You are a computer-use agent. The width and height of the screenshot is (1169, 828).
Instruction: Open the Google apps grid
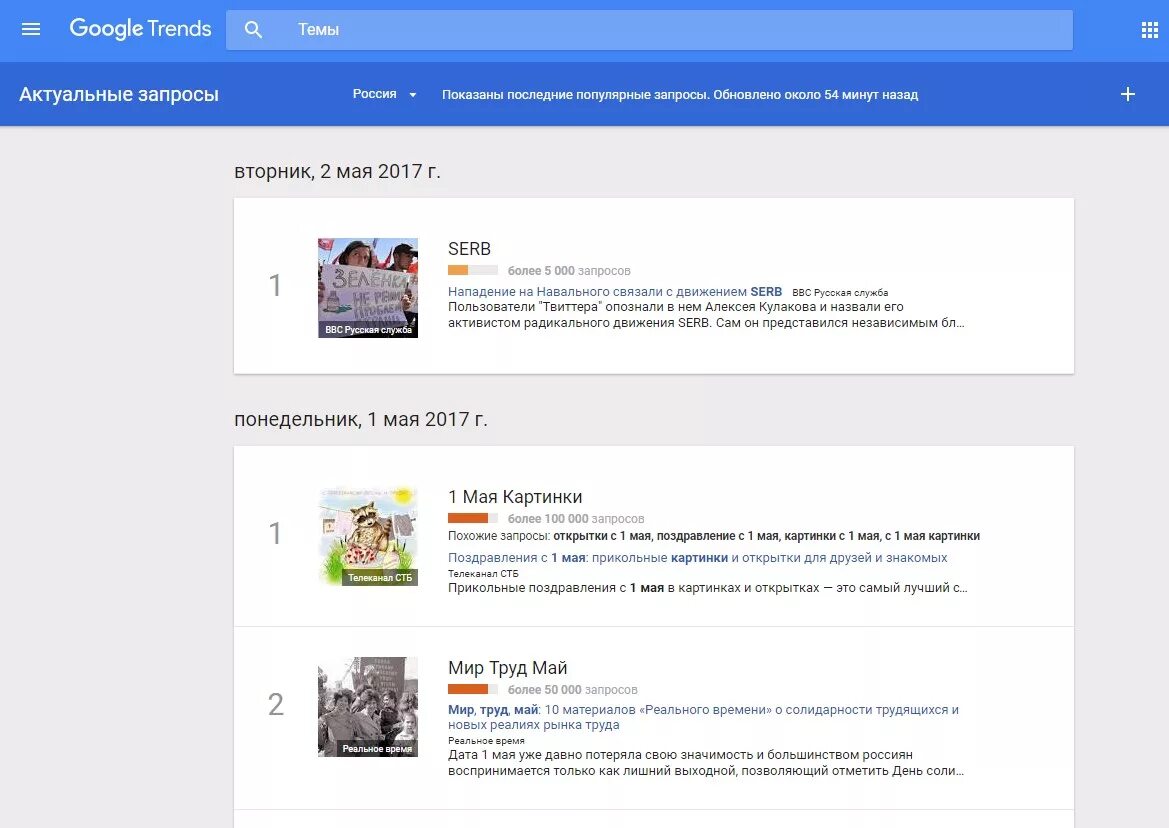click(1150, 30)
